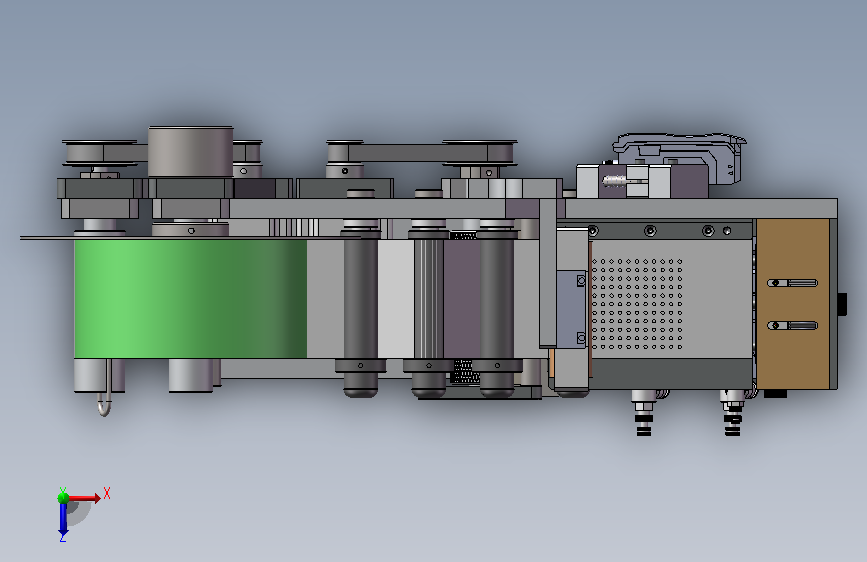Select the hook hanging below left roller
Image resolution: width=867 pixels, height=562 pixels.
point(105,388)
